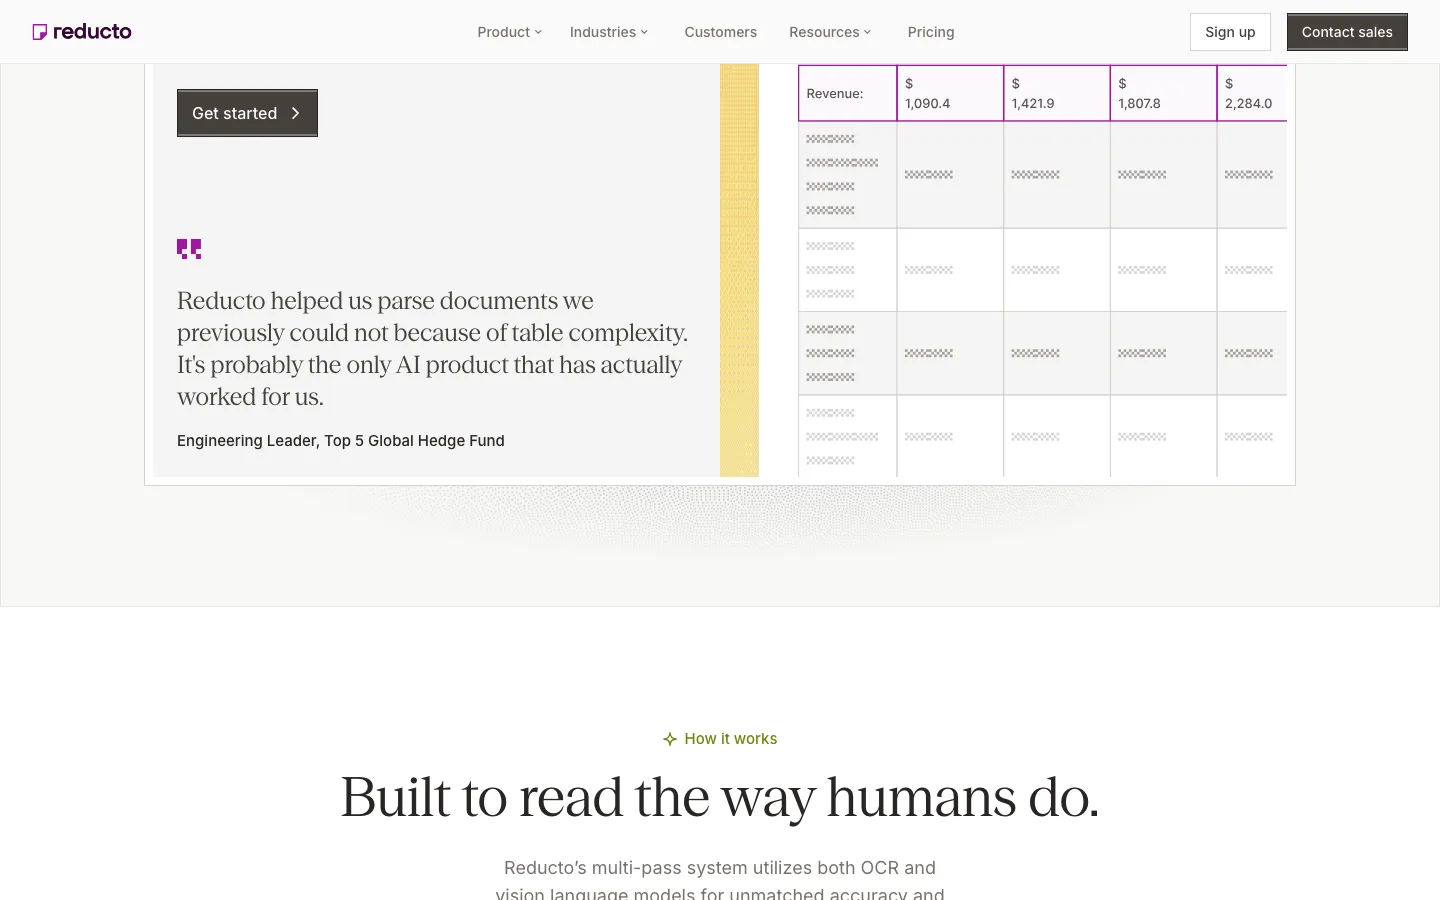This screenshot has width=1440, height=900.
Task: Click the purple quotation mark icon
Action: pos(189,249)
